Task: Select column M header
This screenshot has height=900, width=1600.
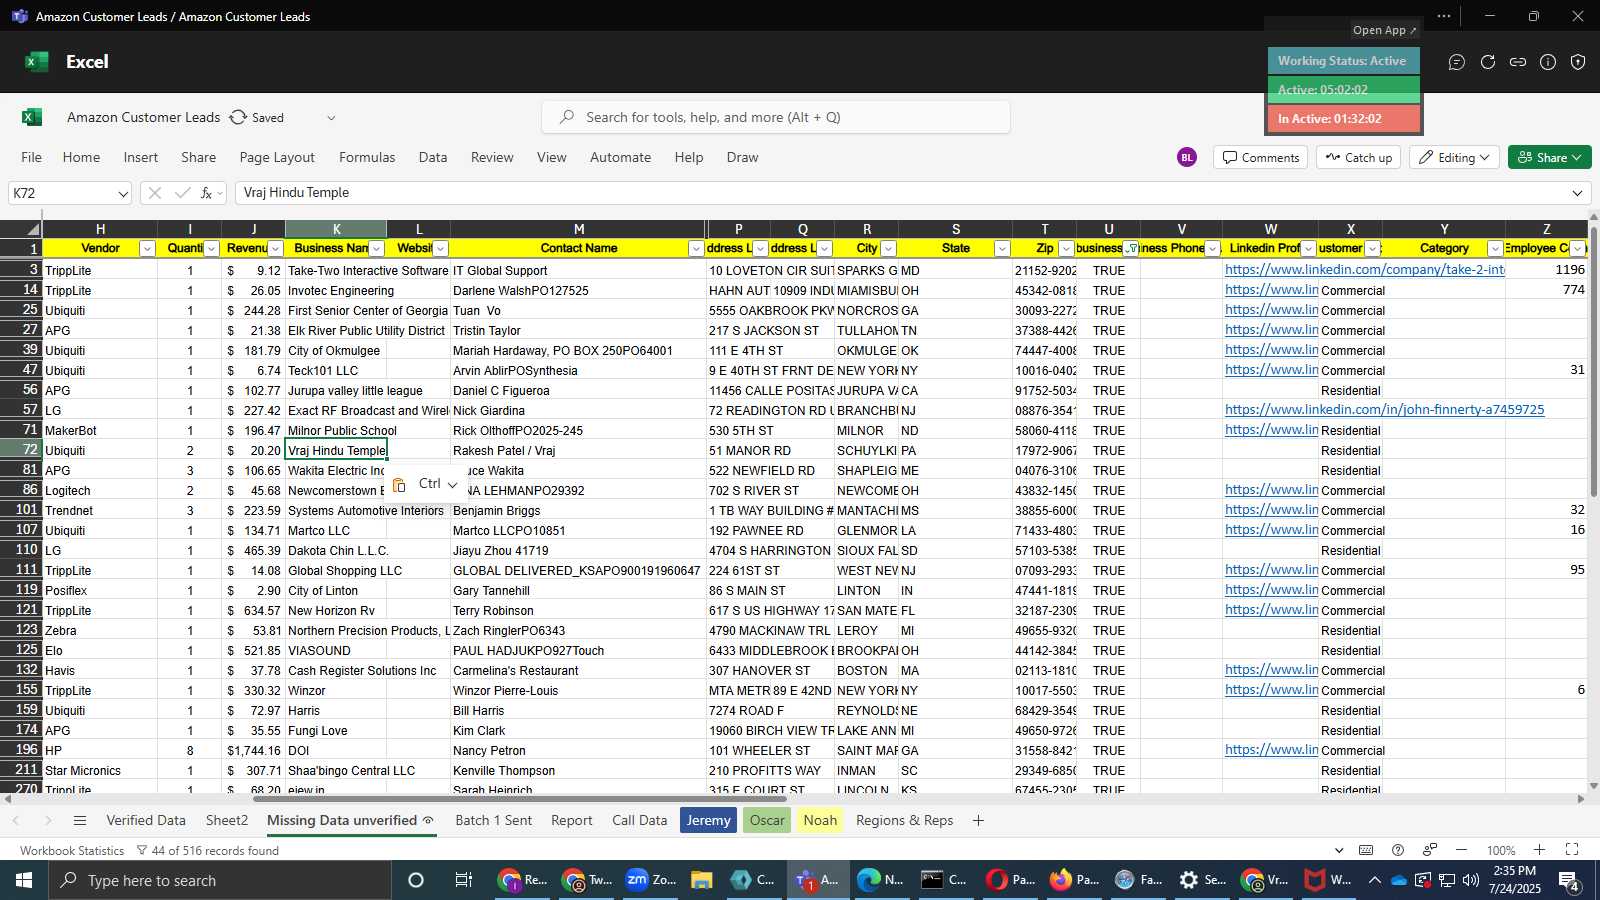Action: [x=578, y=229]
